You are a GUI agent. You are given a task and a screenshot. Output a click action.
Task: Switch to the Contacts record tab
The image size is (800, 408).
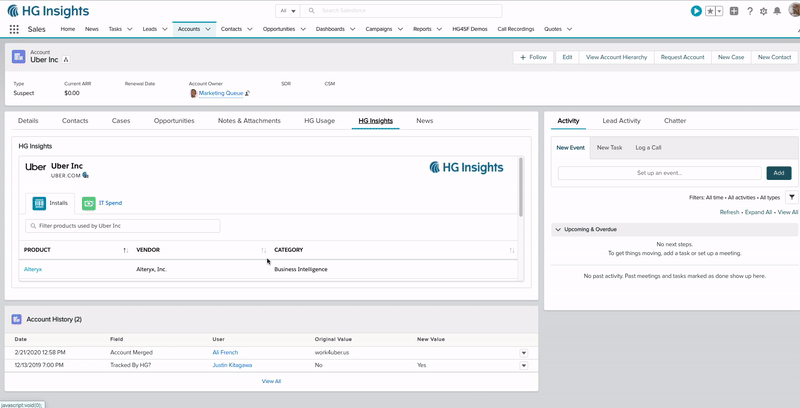pyautogui.click(x=75, y=121)
